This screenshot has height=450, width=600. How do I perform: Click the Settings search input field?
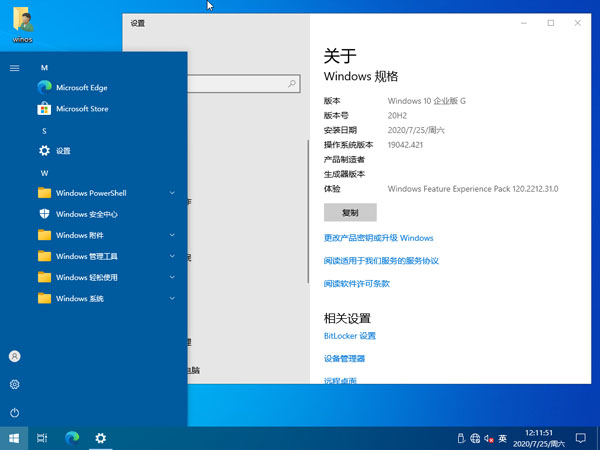pyautogui.click(x=243, y=83)
